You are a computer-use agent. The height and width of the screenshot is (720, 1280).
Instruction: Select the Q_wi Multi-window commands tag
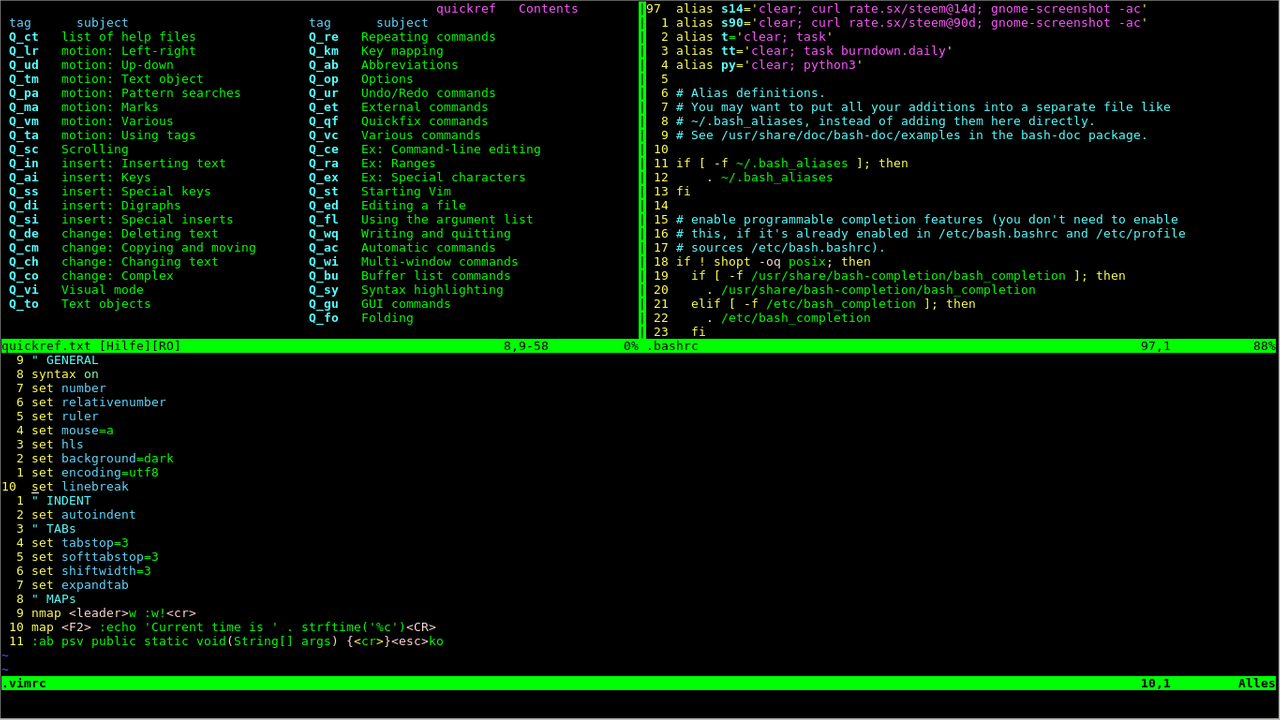click(x=324, y=261)
